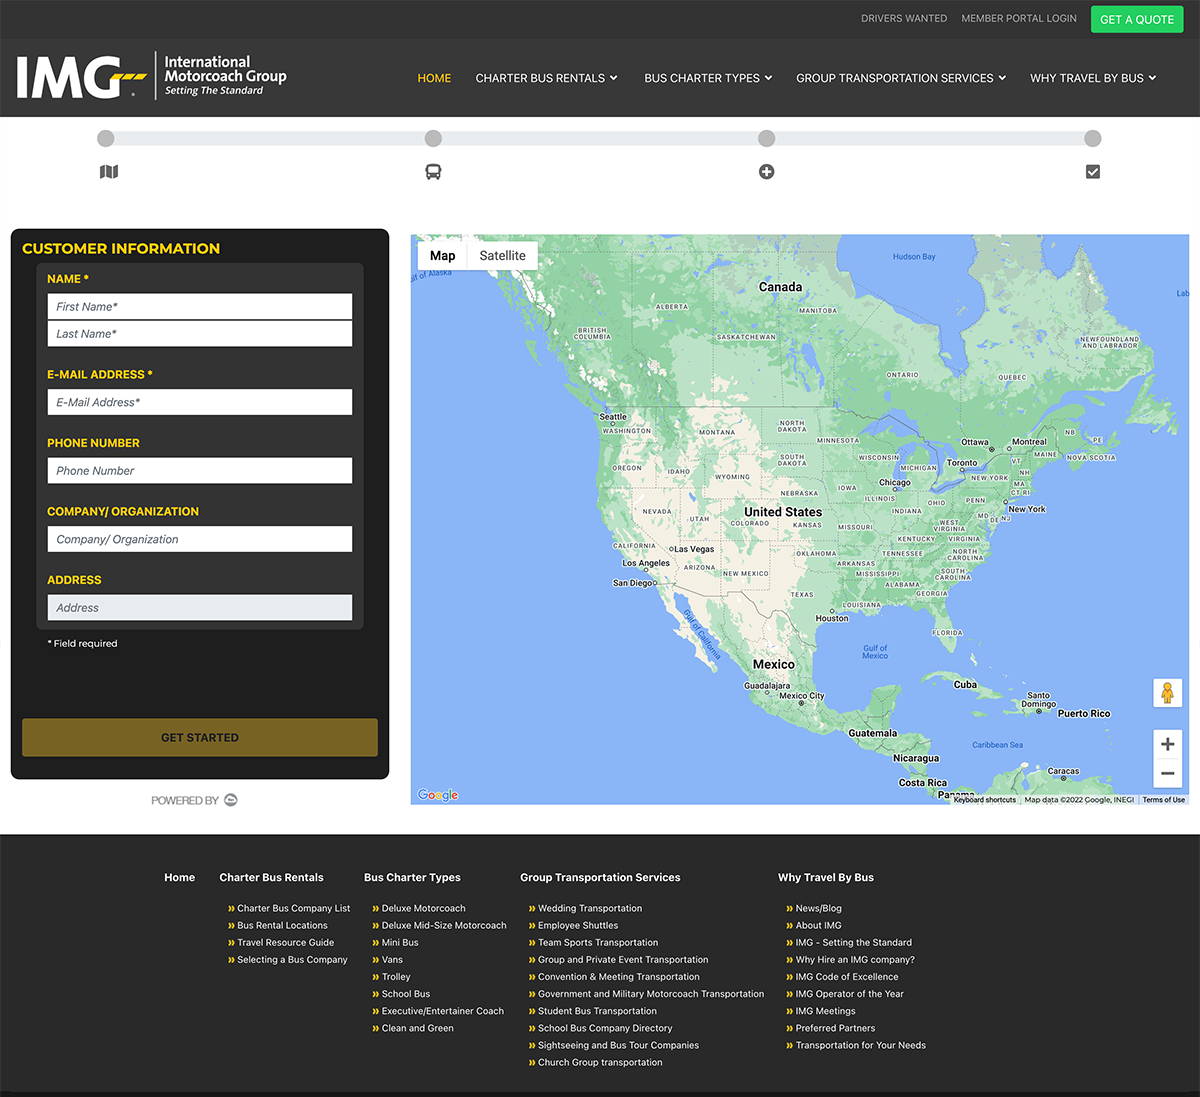This screenshot has height=1097, width=1200.
Task: Click the checkmark step icon
Action: [1093, 172]
